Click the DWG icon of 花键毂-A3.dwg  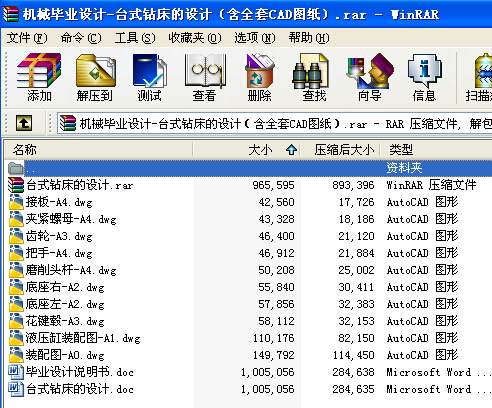point(16,321)
